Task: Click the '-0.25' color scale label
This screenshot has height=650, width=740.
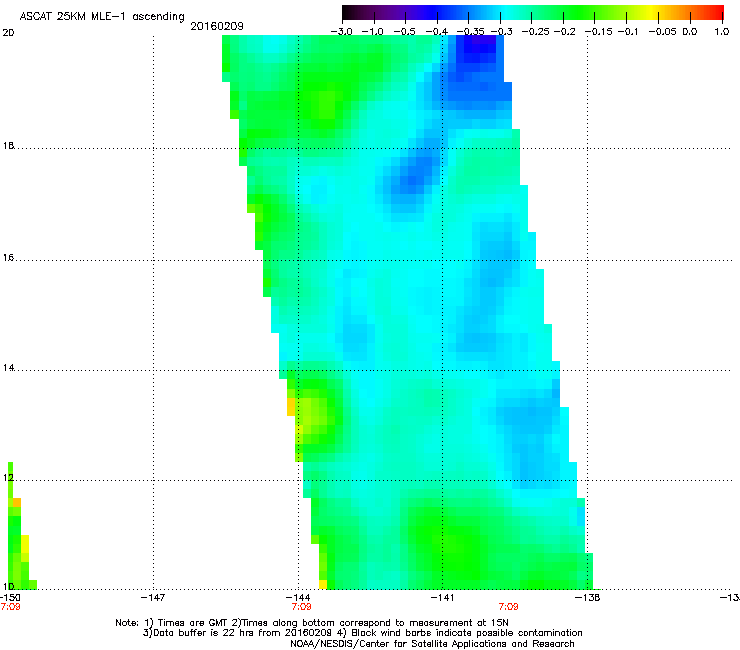Action: pyautogui.click(x=536, y=32)
